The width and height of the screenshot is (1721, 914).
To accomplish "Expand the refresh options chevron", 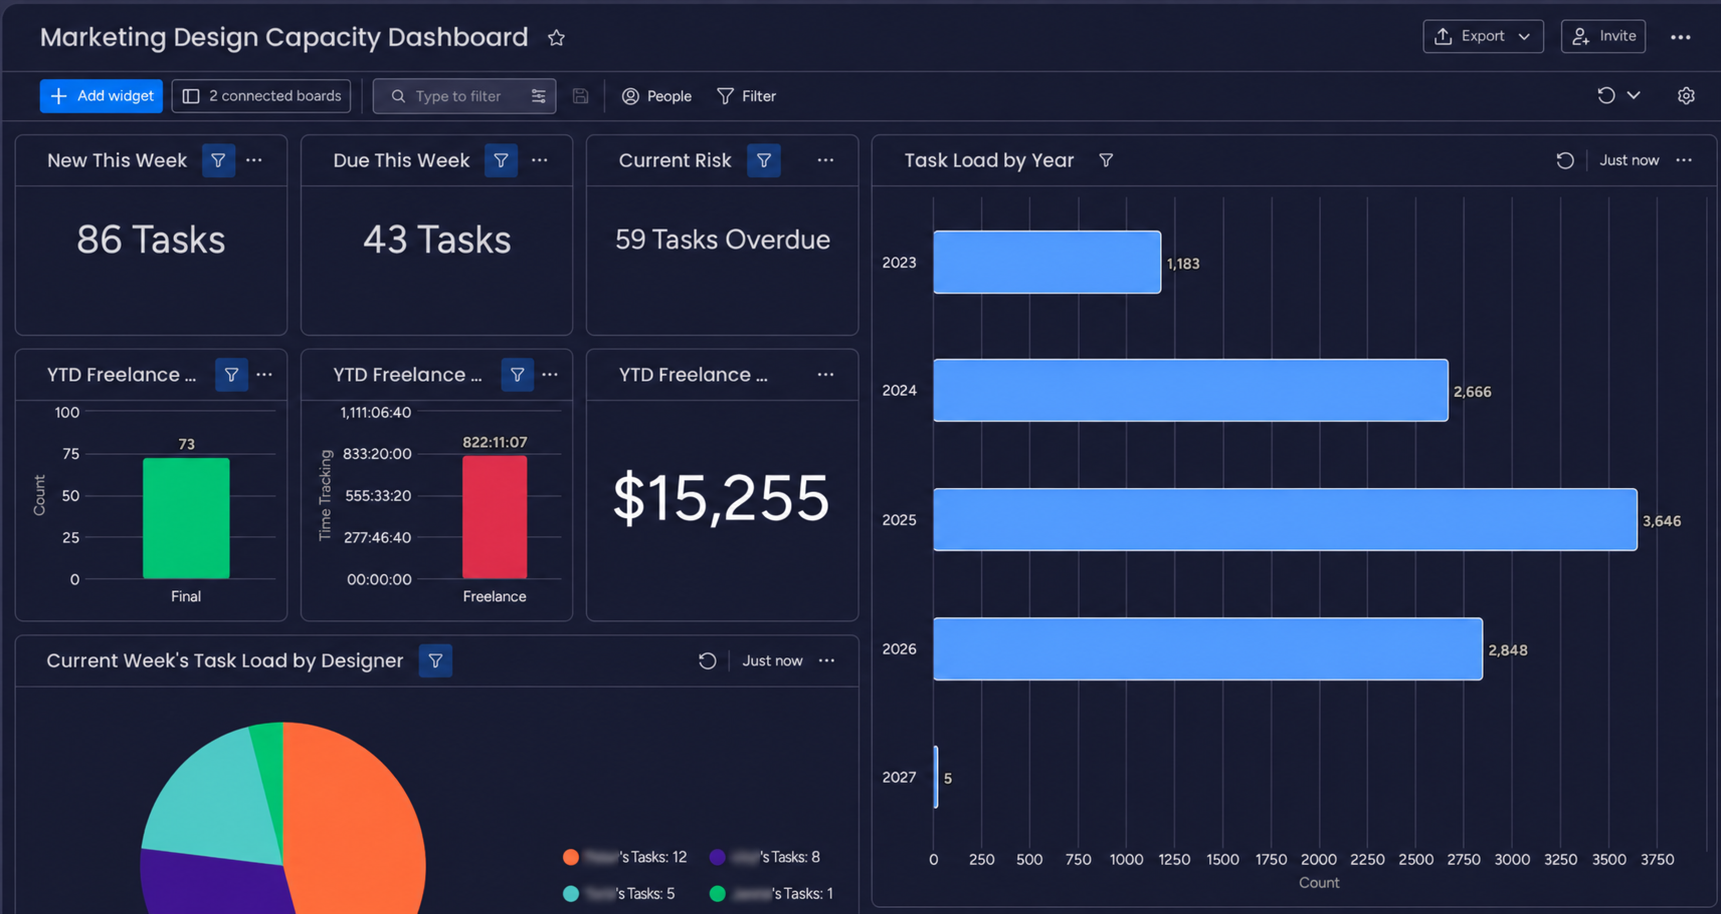I will [x=1634, y=96].
